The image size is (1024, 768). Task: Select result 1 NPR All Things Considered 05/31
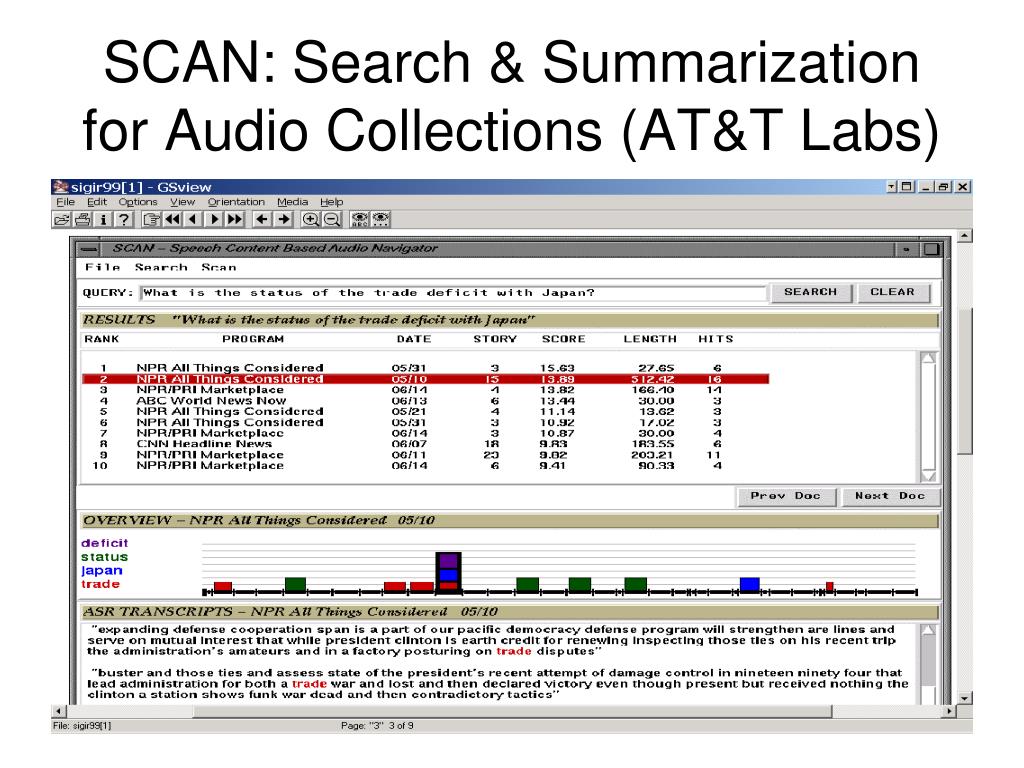[x=425, y=368]
